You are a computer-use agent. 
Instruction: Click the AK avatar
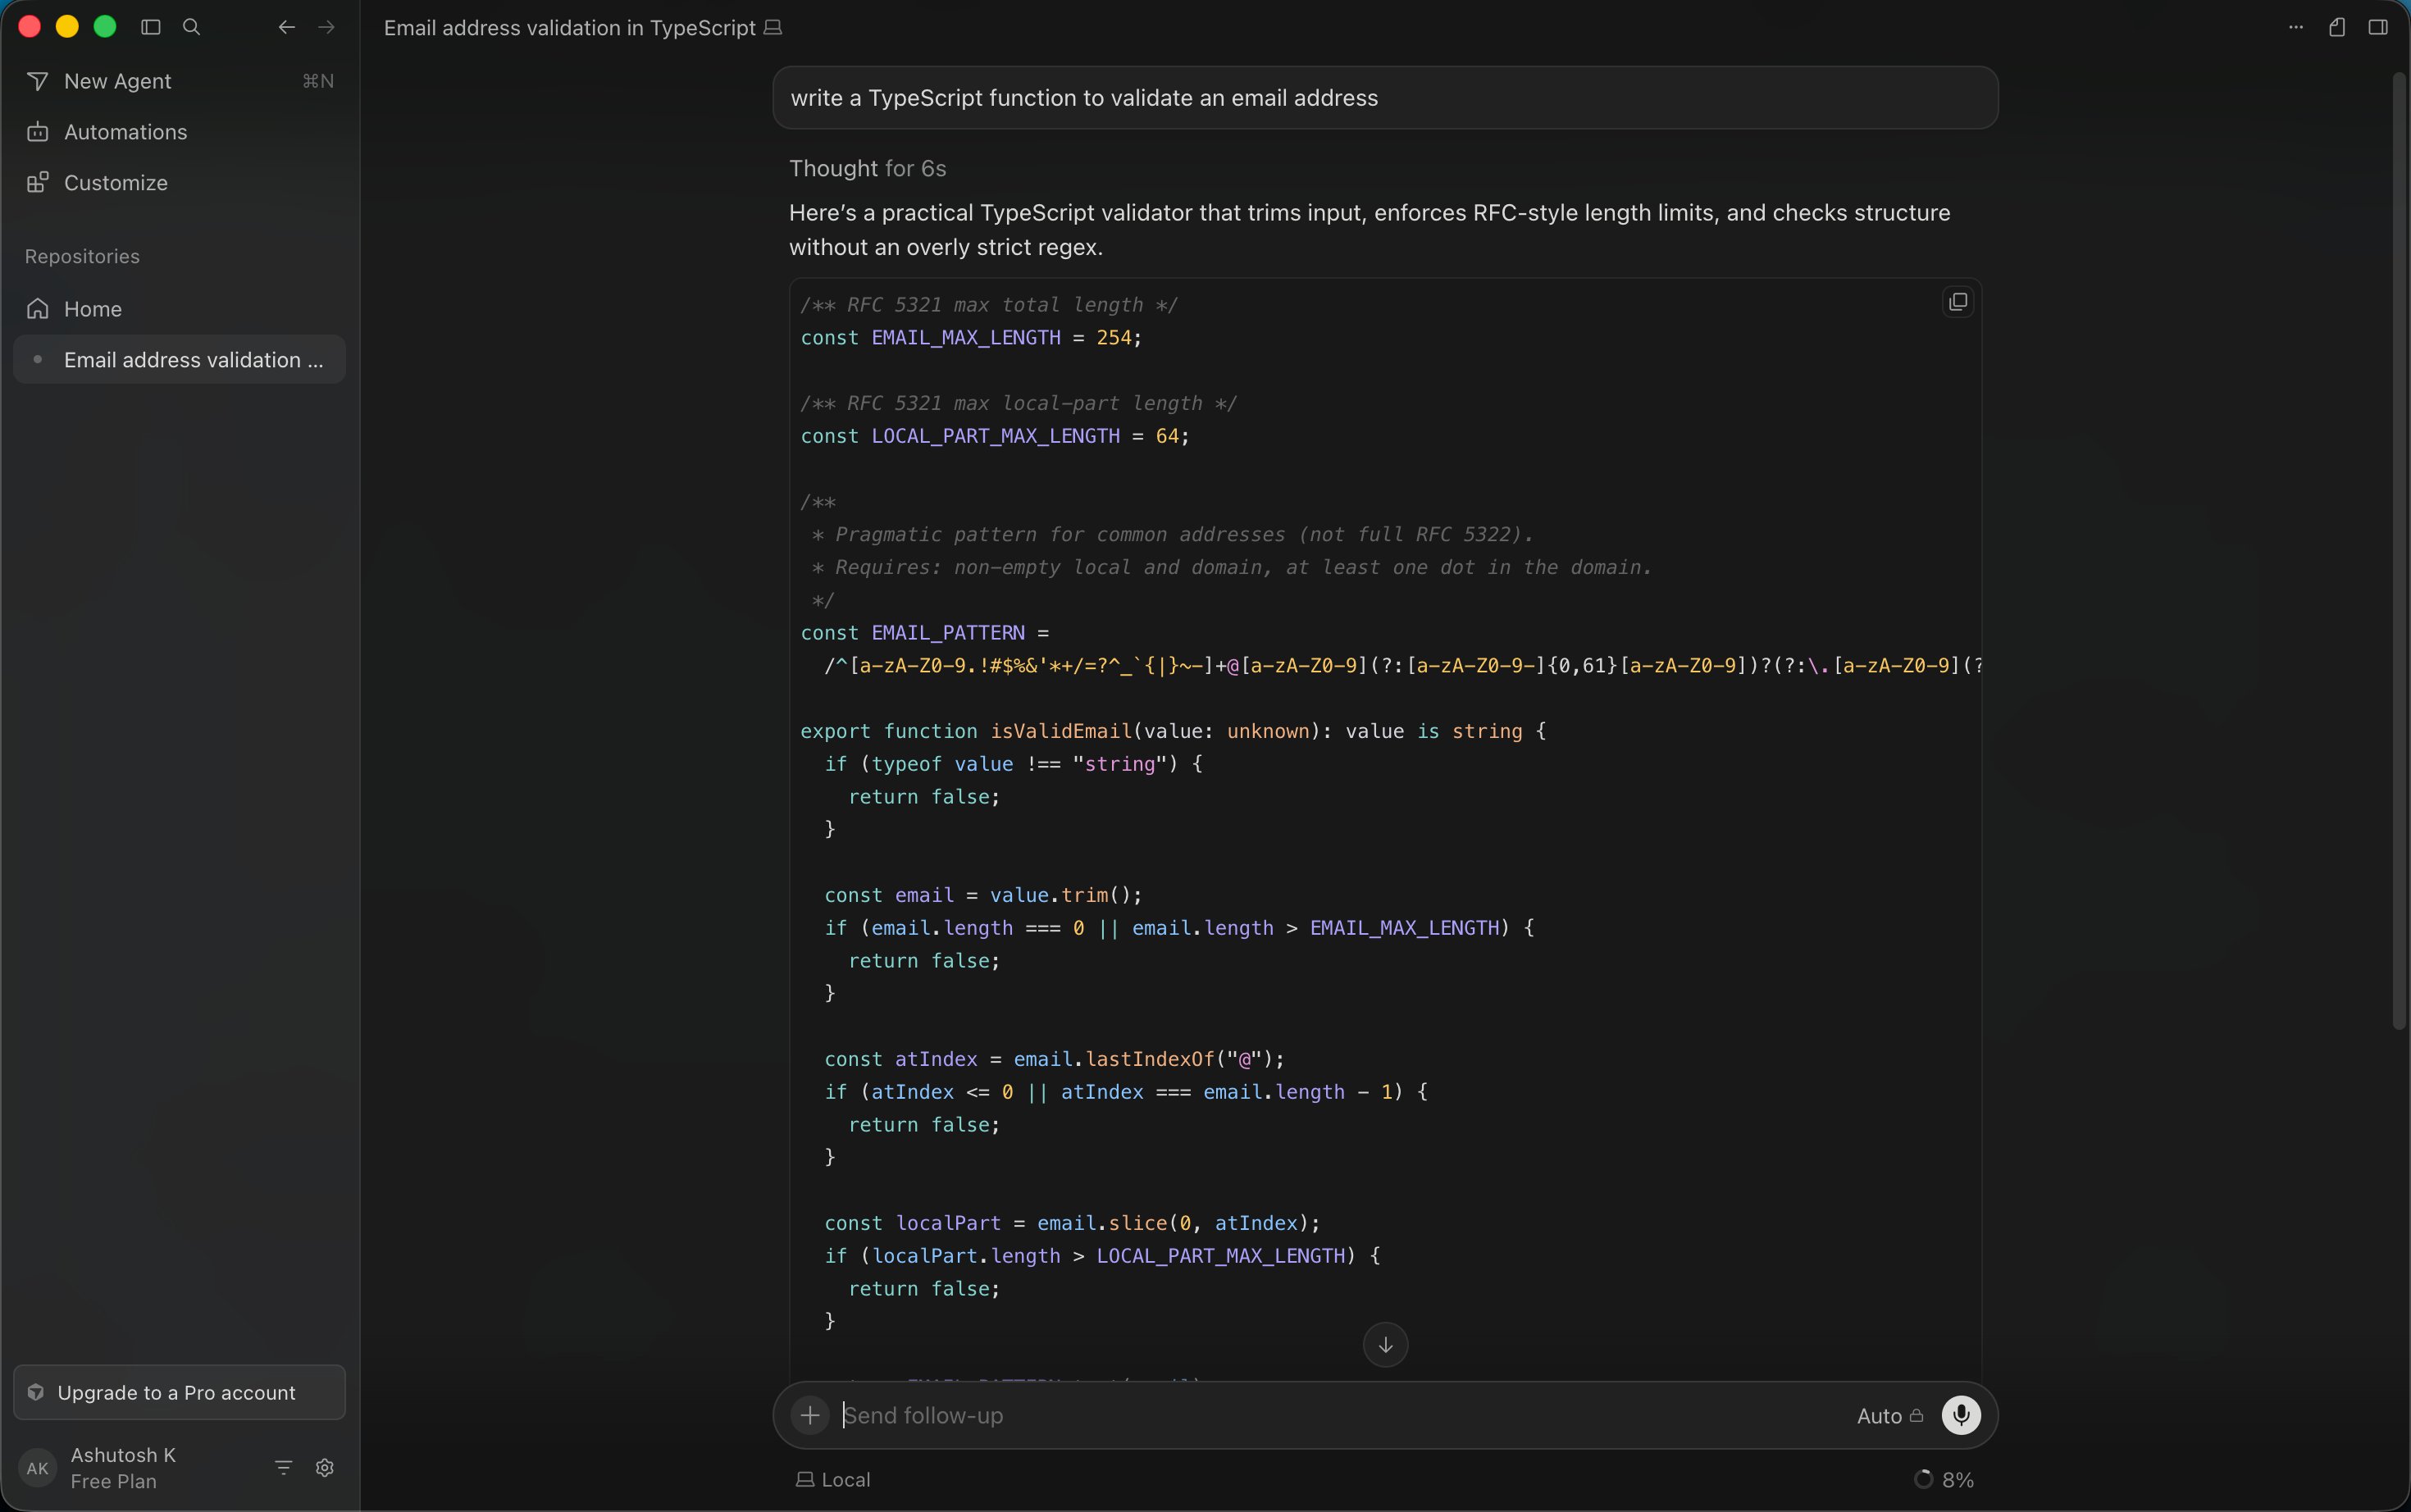[x=38, y=1469]
